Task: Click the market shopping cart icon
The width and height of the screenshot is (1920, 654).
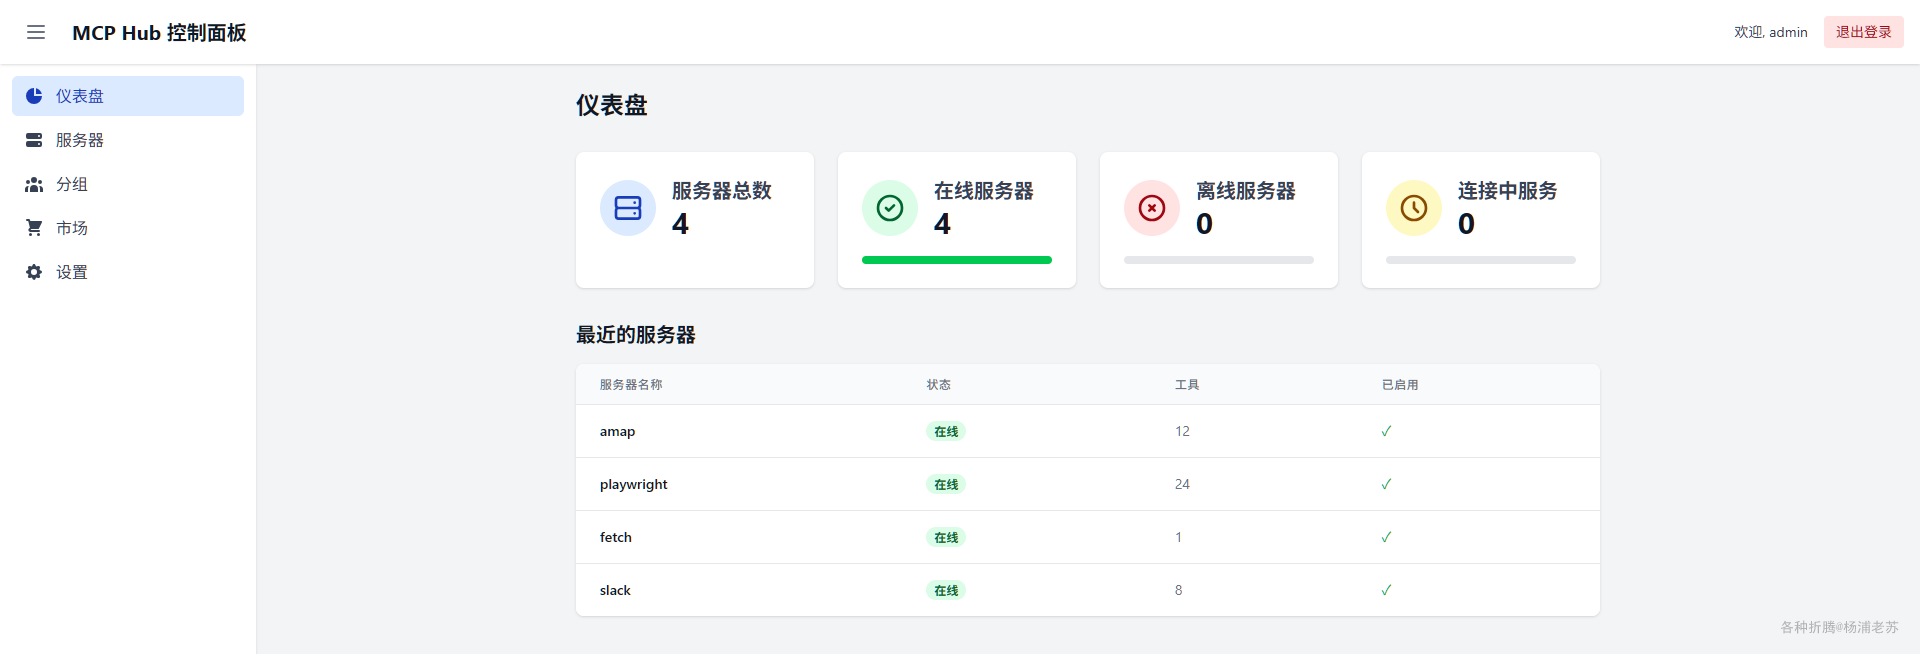Action: pos(34,228)
